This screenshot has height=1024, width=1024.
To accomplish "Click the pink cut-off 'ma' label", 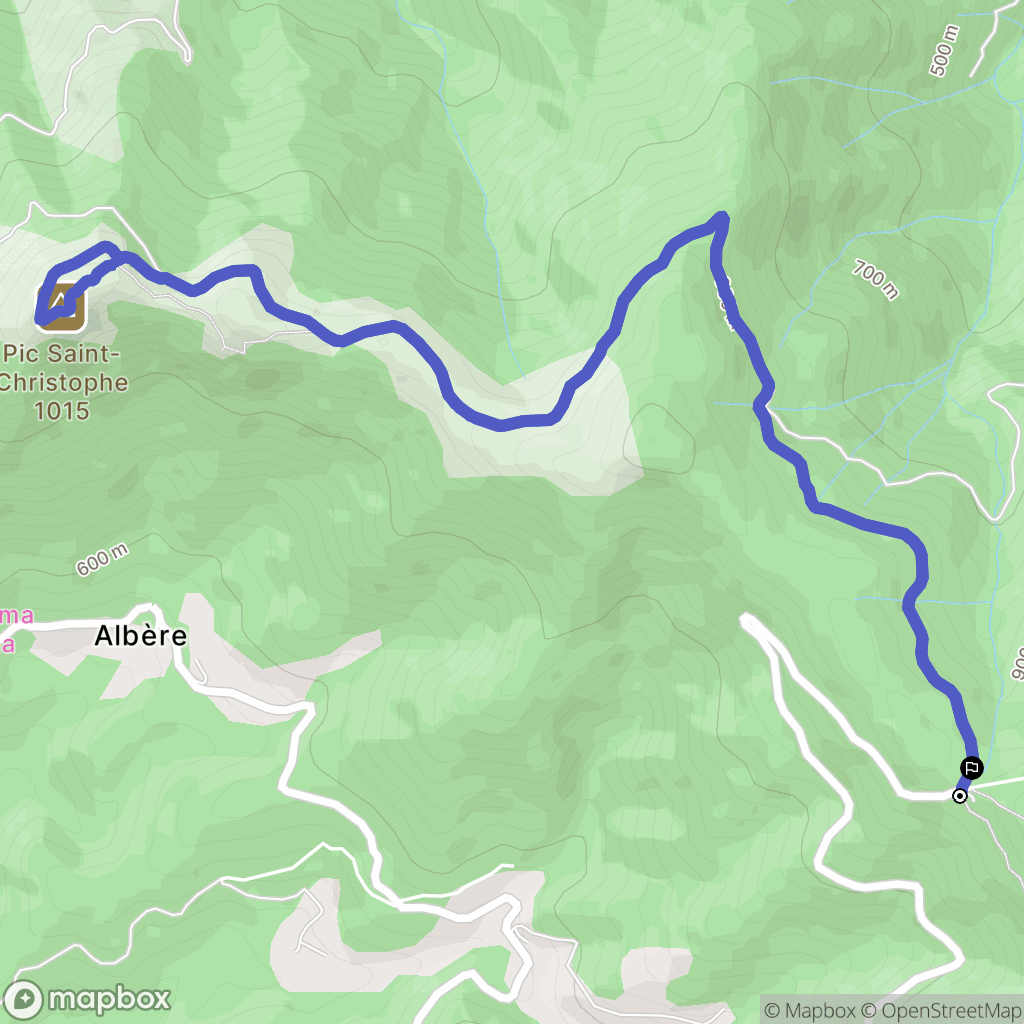I will coord(16,615).
